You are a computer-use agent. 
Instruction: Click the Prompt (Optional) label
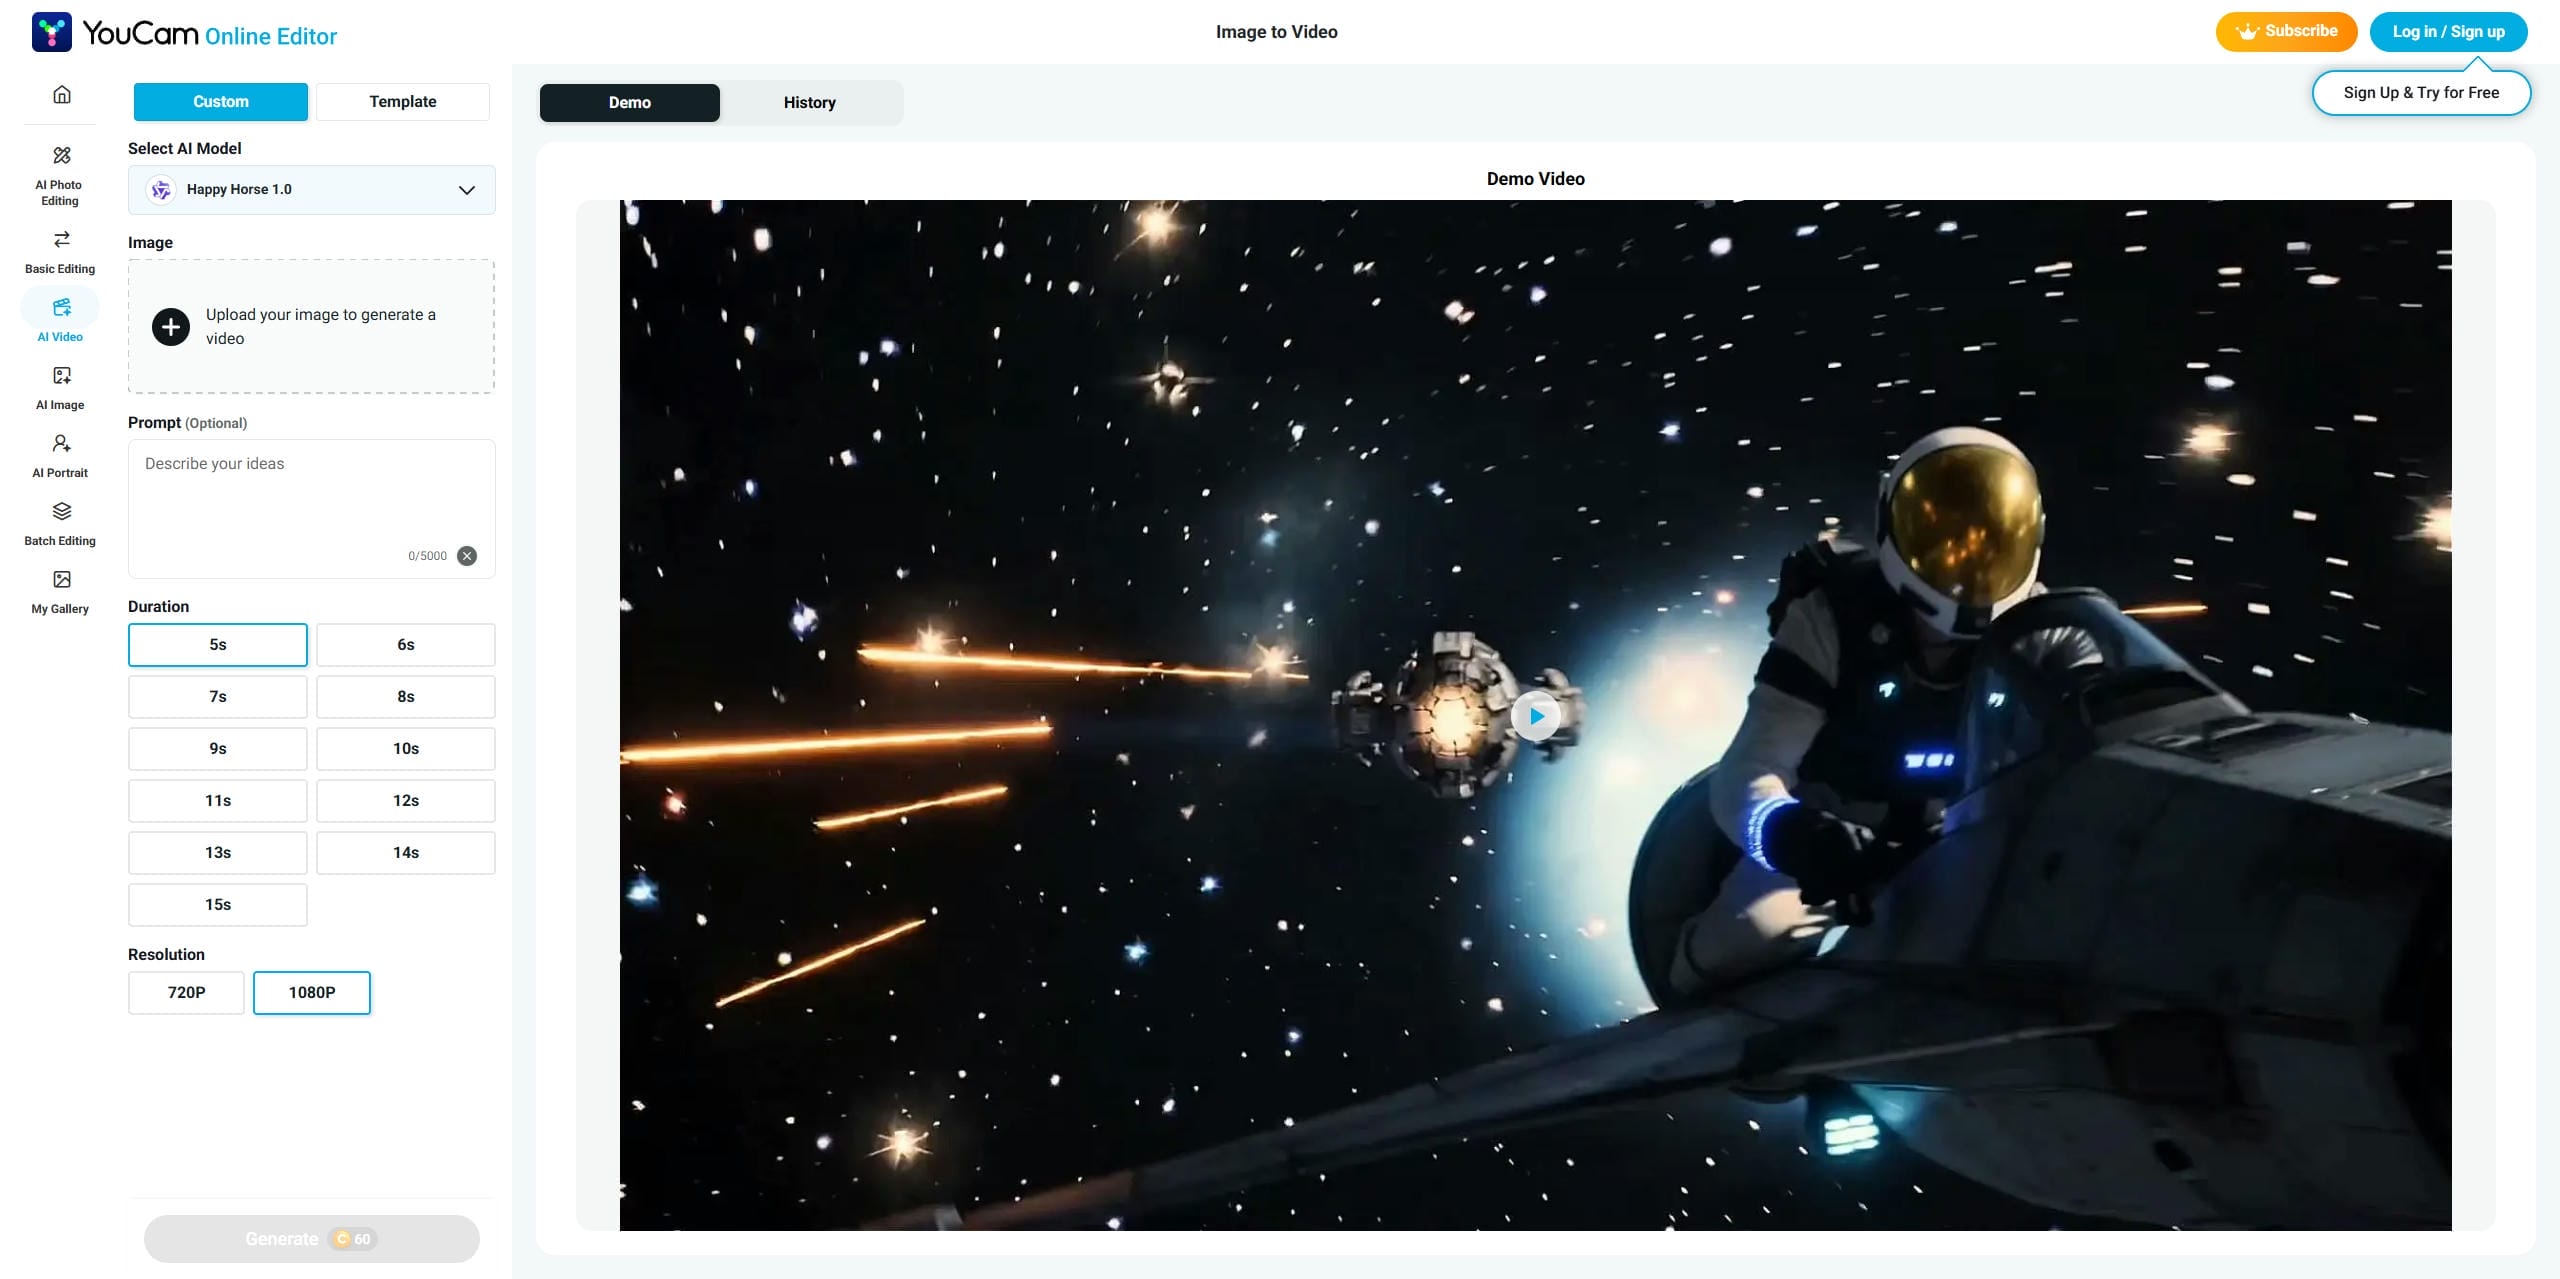(187, 423)
